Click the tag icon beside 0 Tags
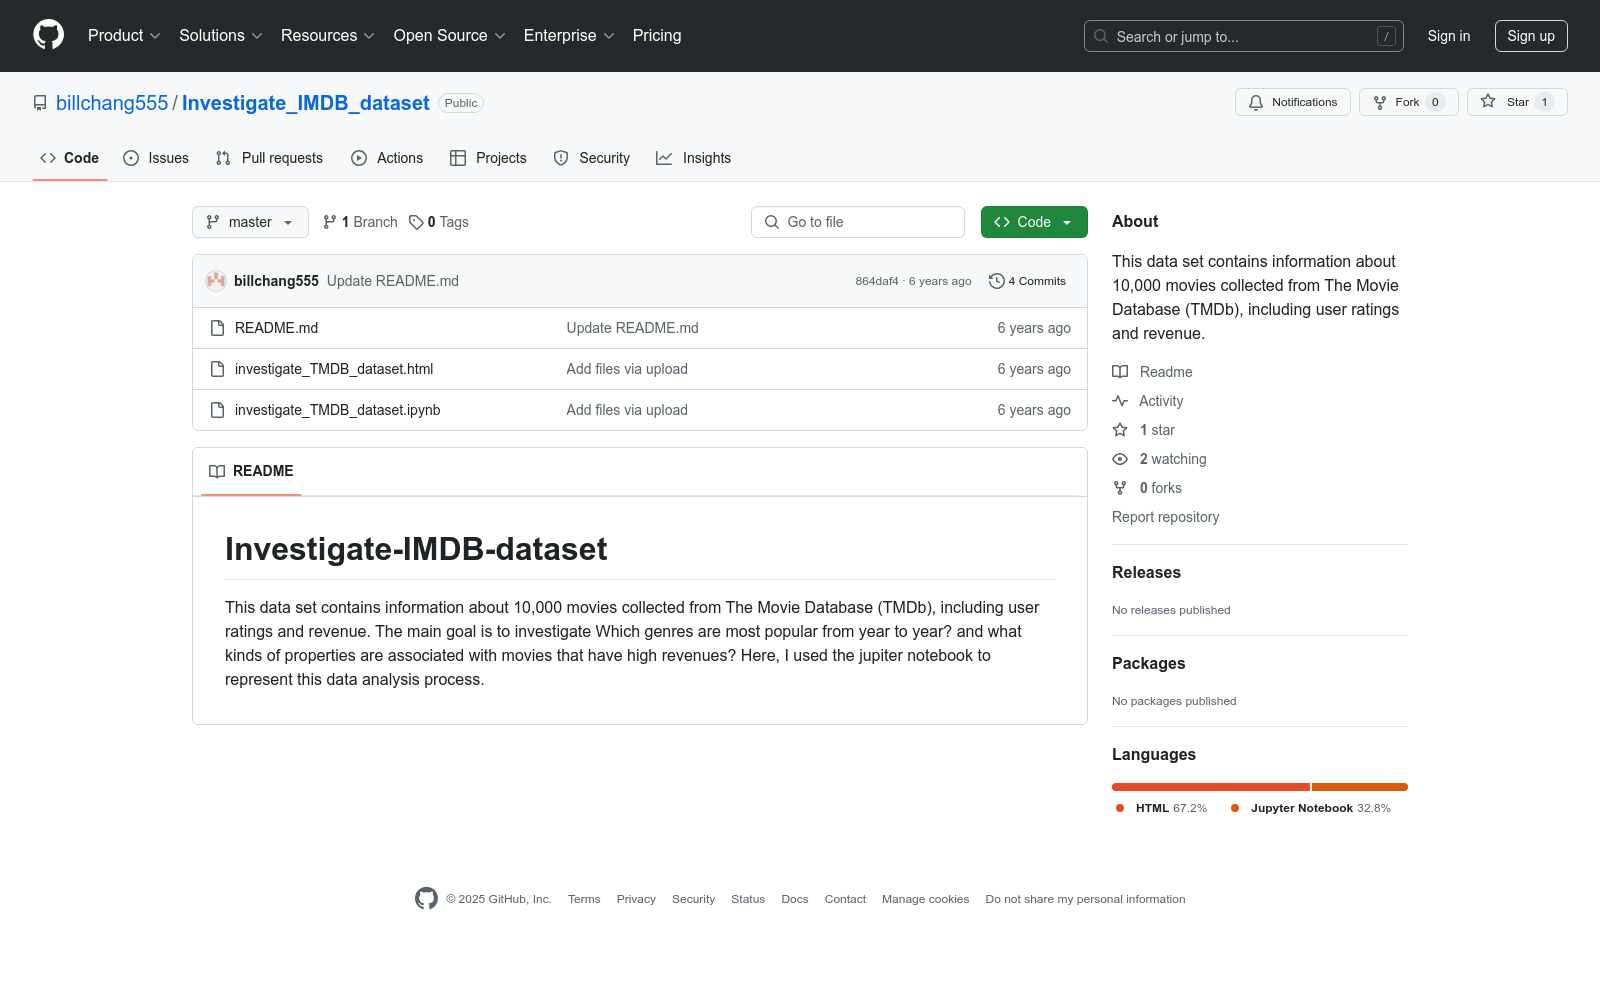The image size is (1600, 1000). pos(416,222)
